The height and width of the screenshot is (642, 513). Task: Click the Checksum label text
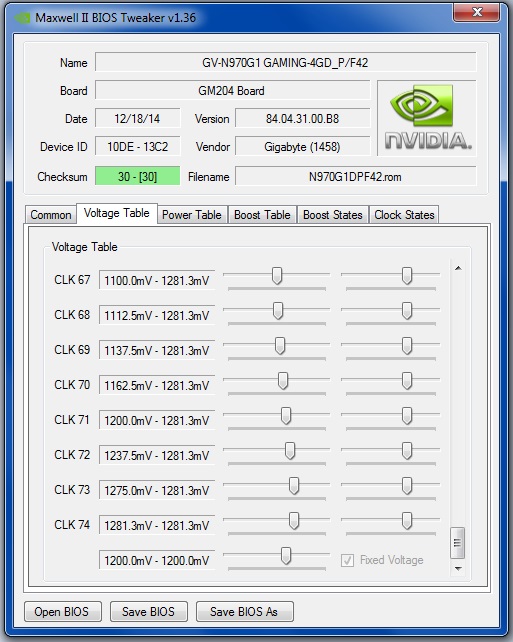tap(62, 177)
